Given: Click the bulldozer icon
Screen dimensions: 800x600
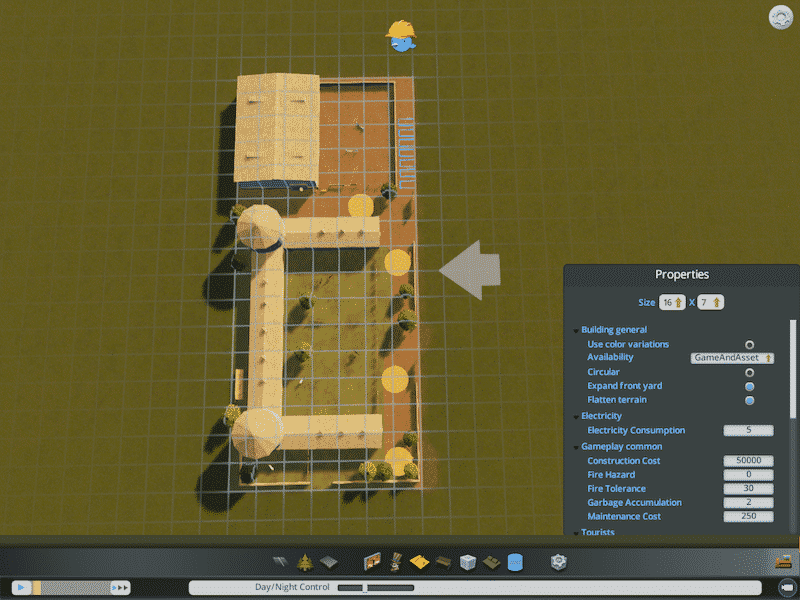Looking at the screenshot, I should 783,563.
